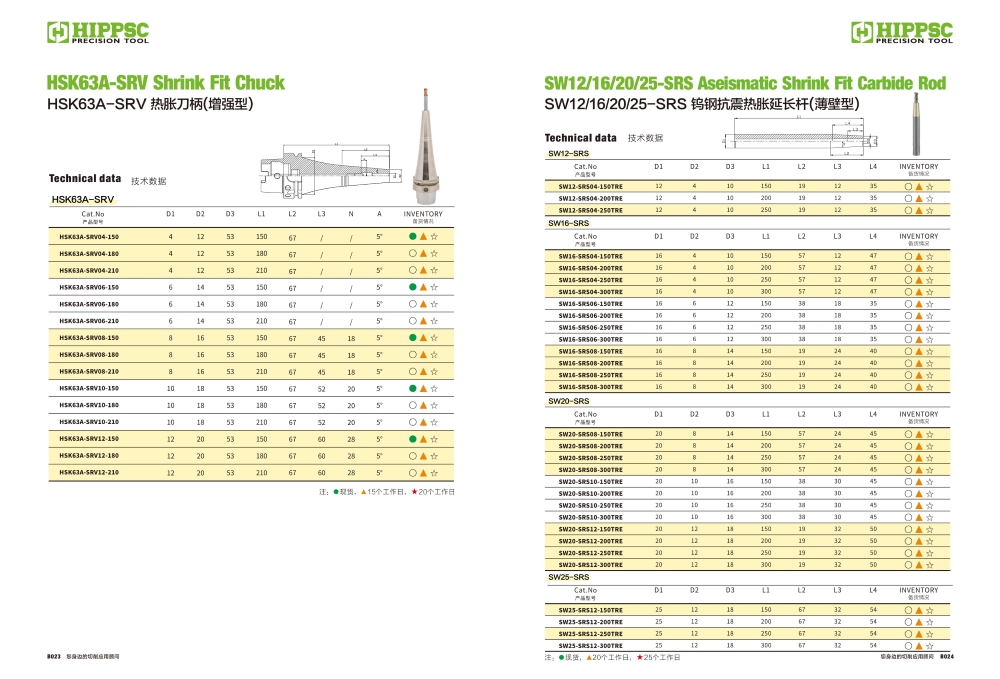Click the carbide rod product photo
The height and width of the screenshot is (679, 1000).
click(916, 124)
